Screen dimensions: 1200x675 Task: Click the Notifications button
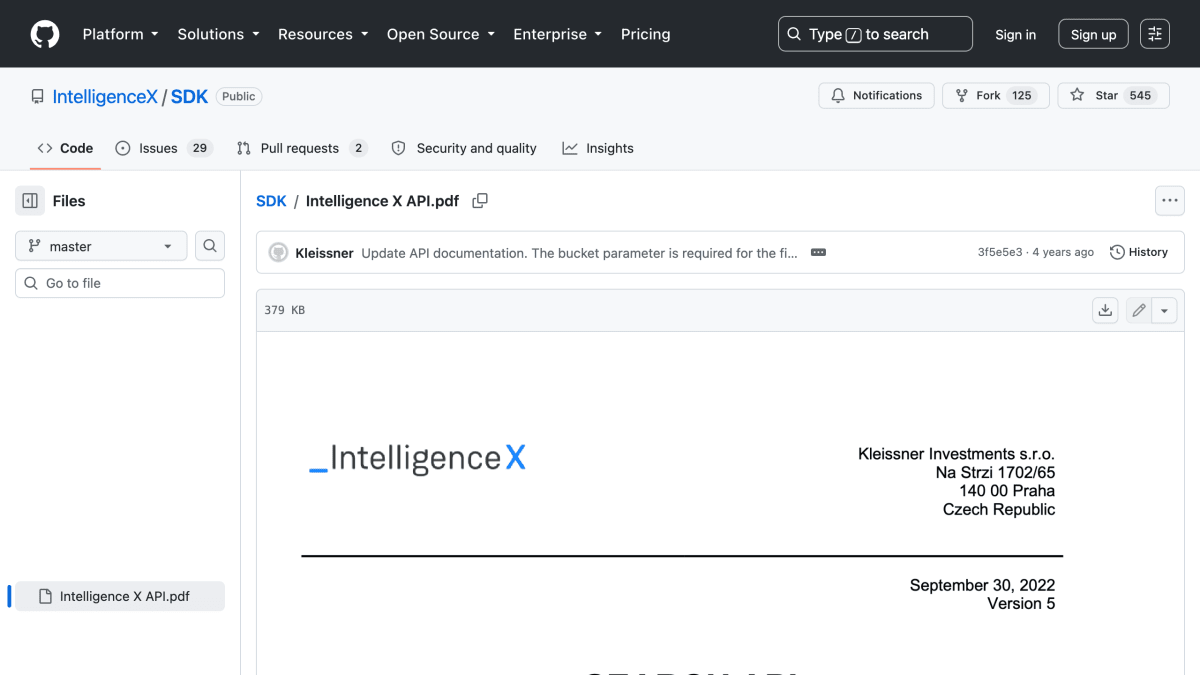(x=876, y=96)
